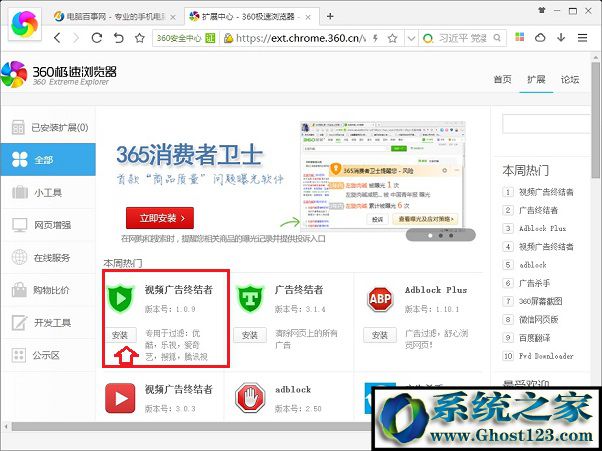Open the 扩展 navigation item
Image resolution: width=602 pixels, height=451 pixels.
[x=536, y=79]
